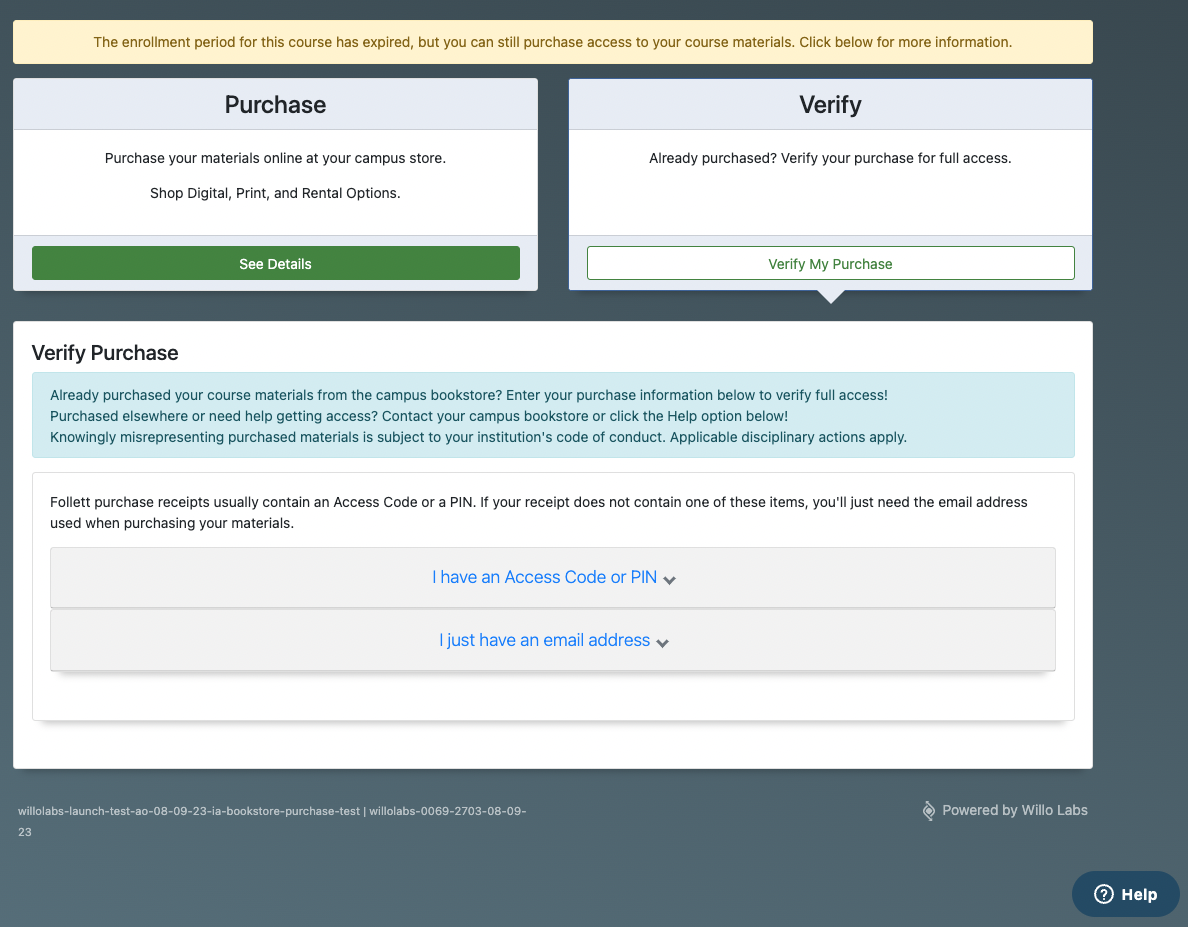
Task: Click 'Purchased elsewhere or need help' info line
Action: coord(419,416)
